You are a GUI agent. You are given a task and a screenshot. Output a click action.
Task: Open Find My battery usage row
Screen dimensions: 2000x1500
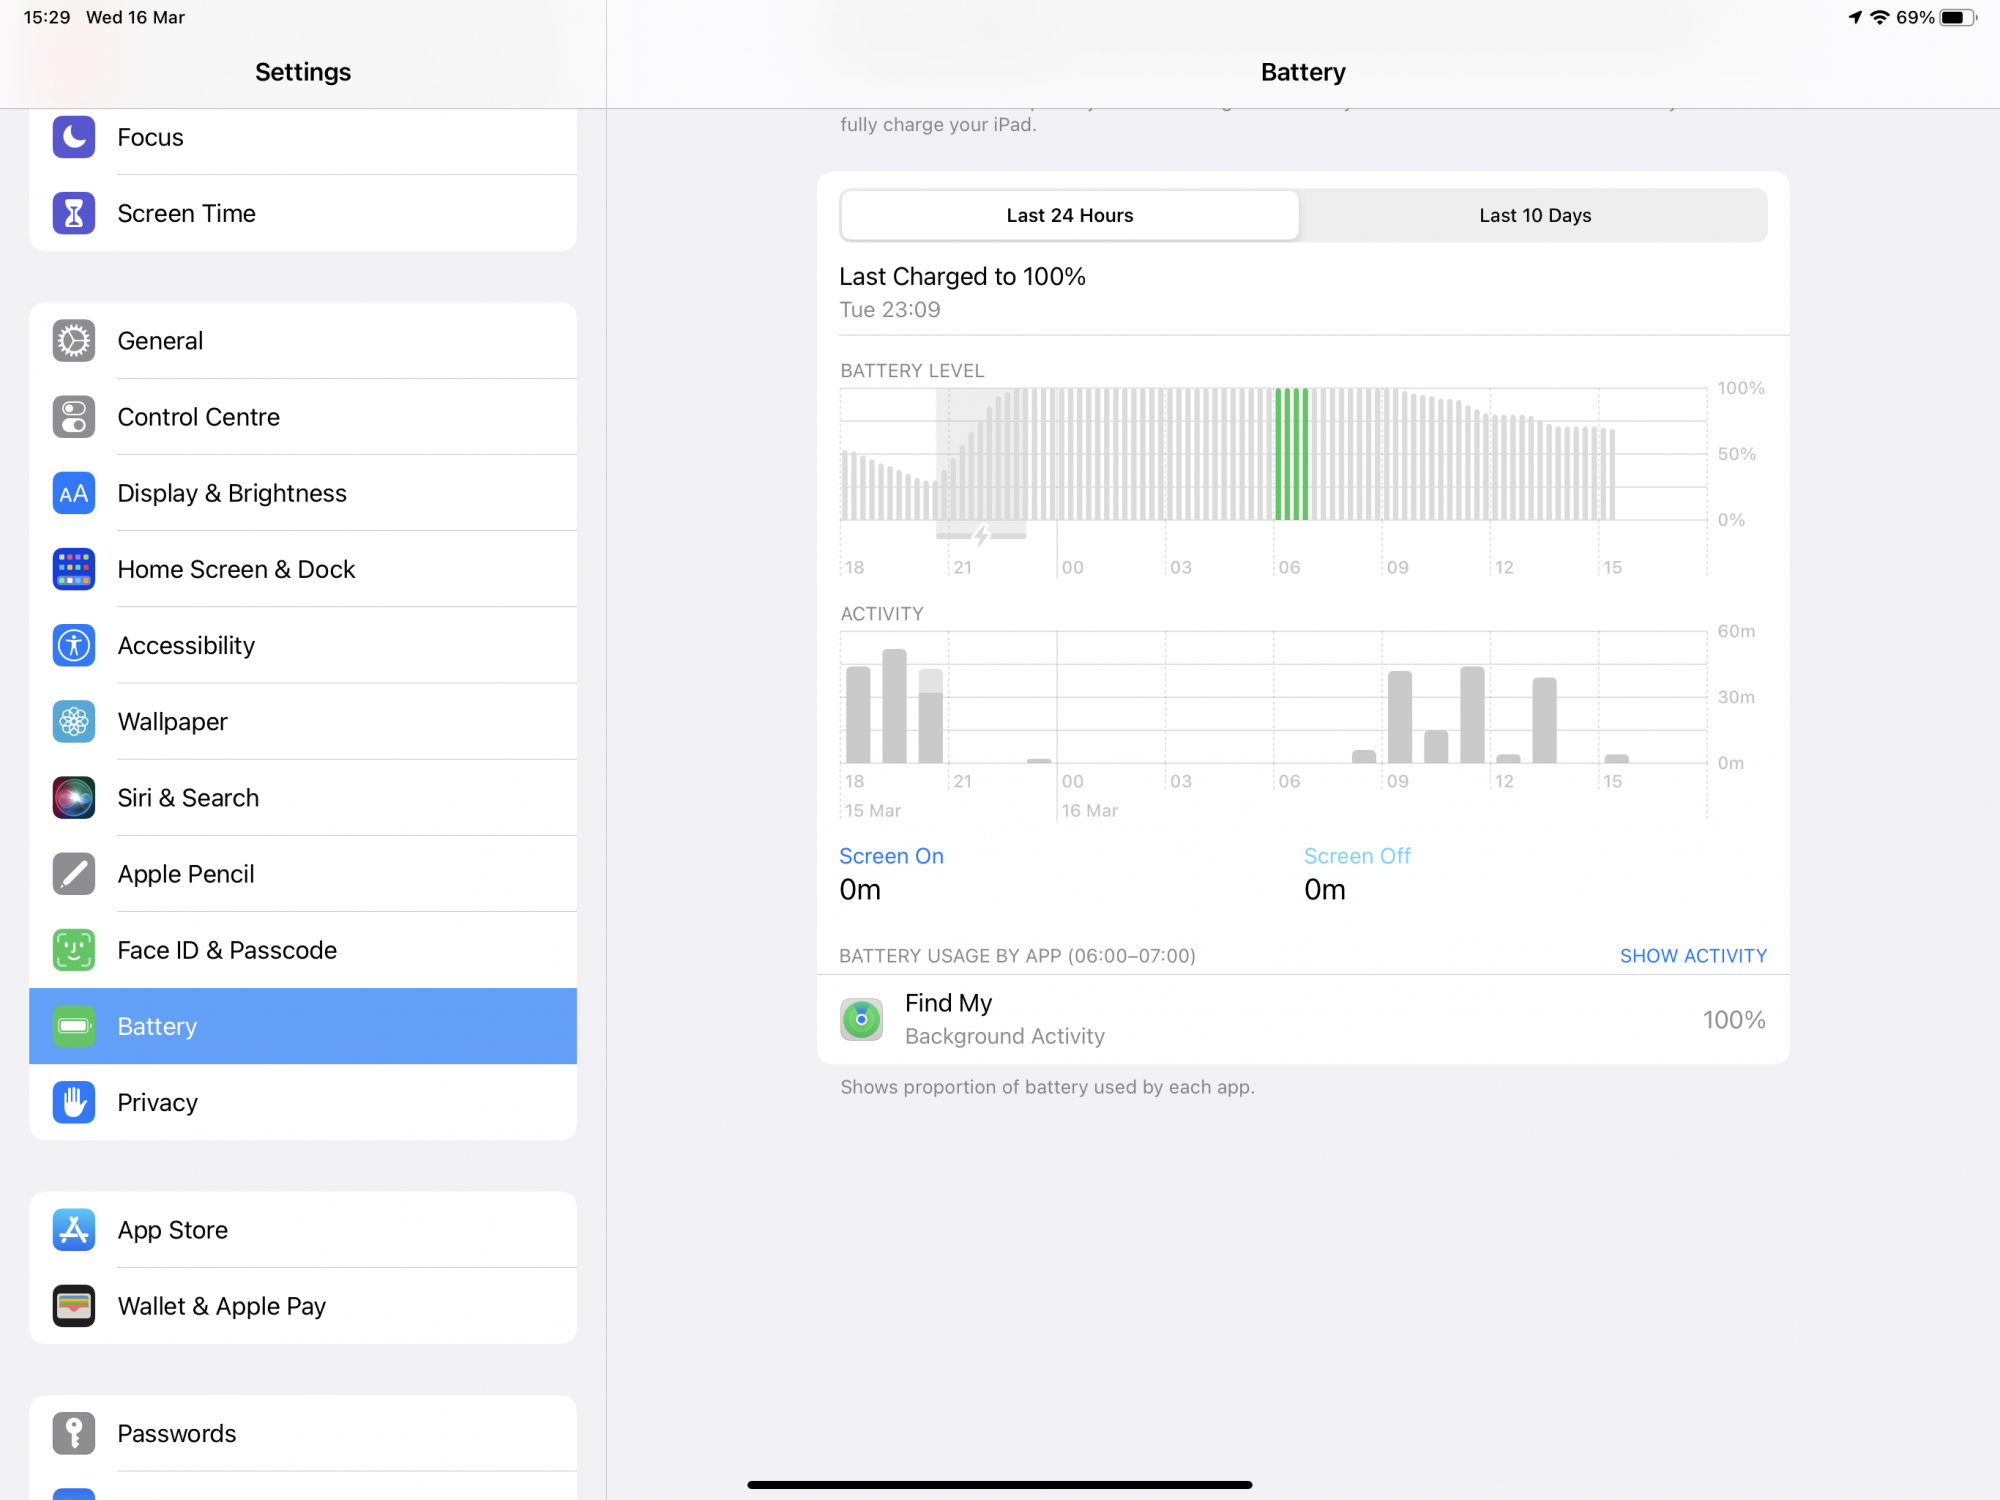1300,1019
